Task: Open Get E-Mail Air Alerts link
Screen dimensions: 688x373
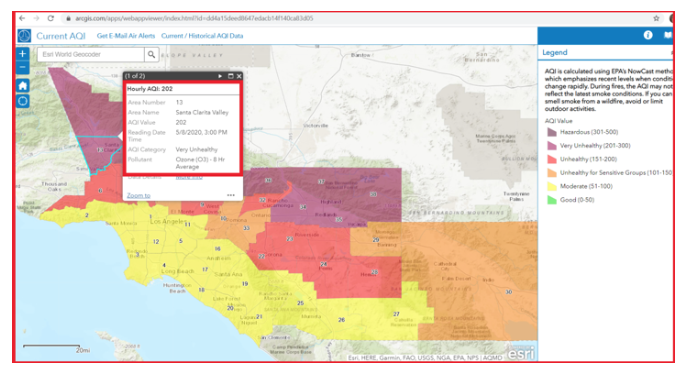Action: 126,36
